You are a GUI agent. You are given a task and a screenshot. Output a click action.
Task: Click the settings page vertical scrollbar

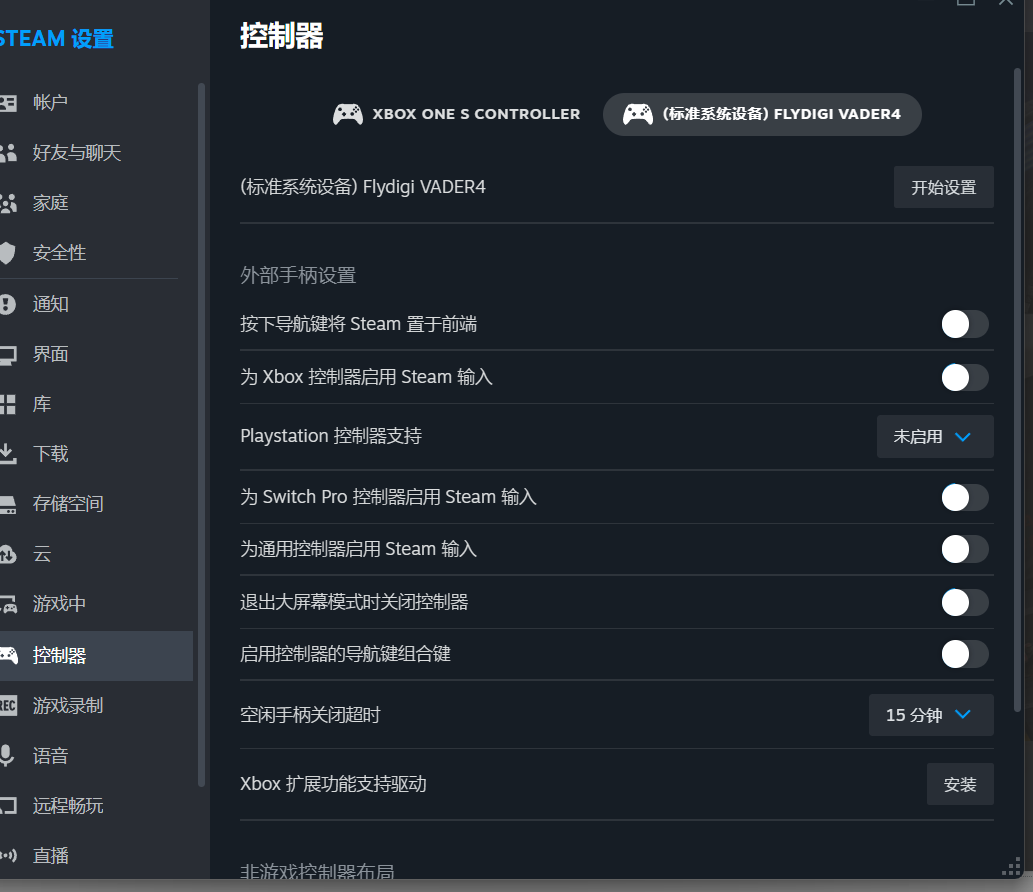[x=1018, y=400]
